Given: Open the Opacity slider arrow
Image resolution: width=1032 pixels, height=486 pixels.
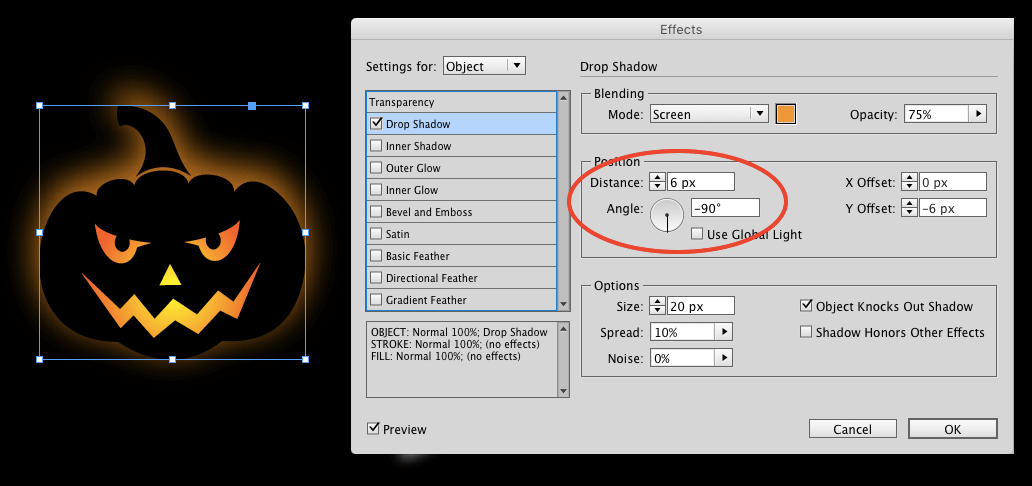Looking at the screenshot, I should tap(977, 114).
